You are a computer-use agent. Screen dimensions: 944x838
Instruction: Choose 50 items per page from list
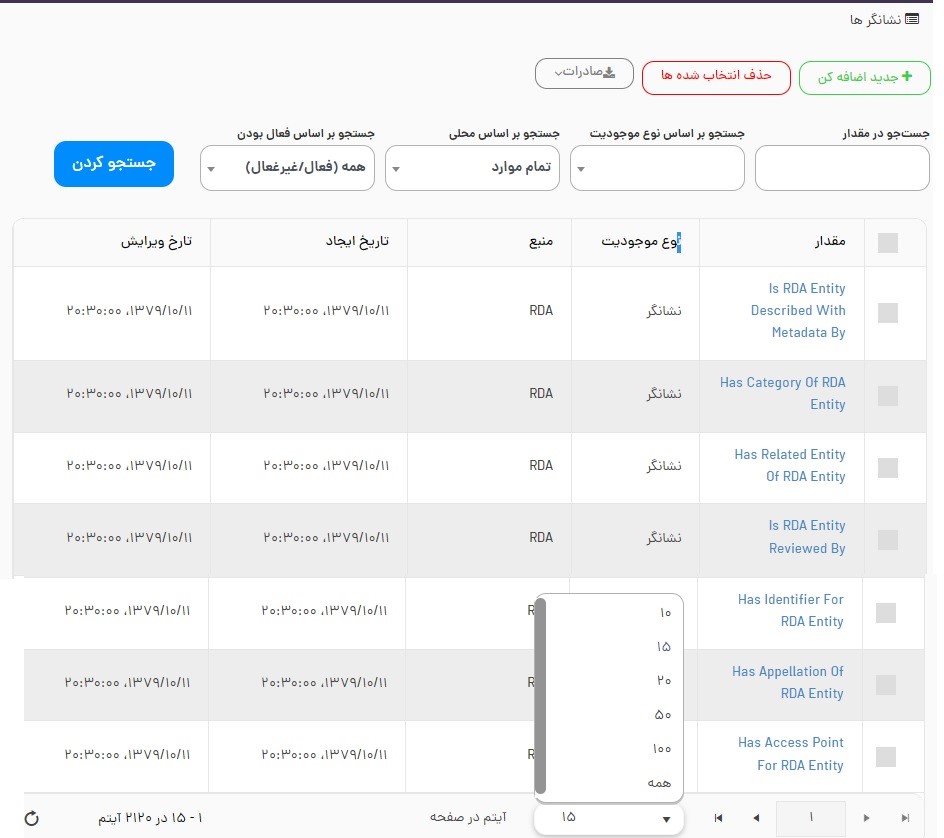(663, 715)
